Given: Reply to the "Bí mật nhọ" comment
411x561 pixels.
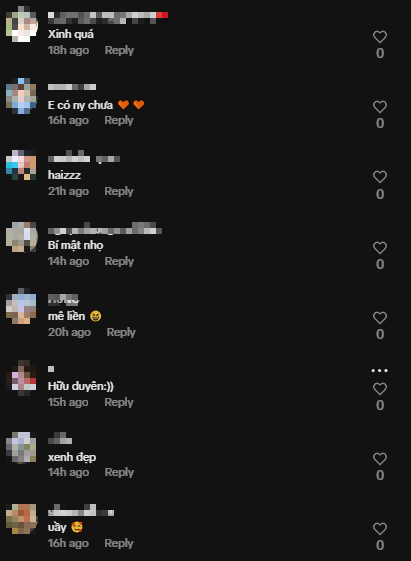Looking at the screenshot, I should tap(119, 261).
